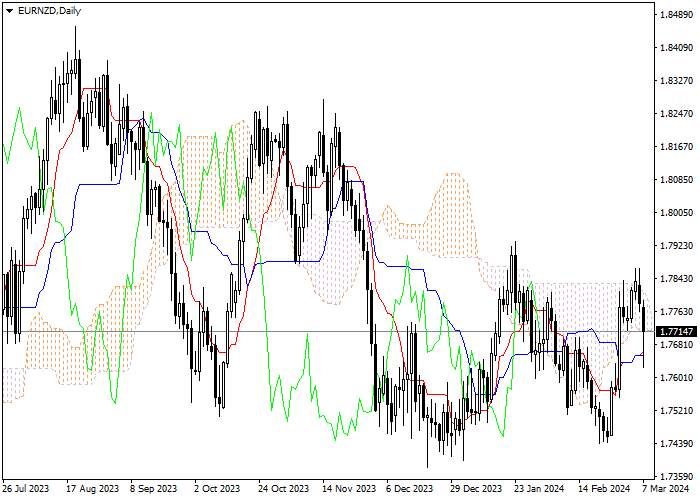Select the 1.74390 price axis label
This screenshot has width=700, height=500.
click(676, 443)
